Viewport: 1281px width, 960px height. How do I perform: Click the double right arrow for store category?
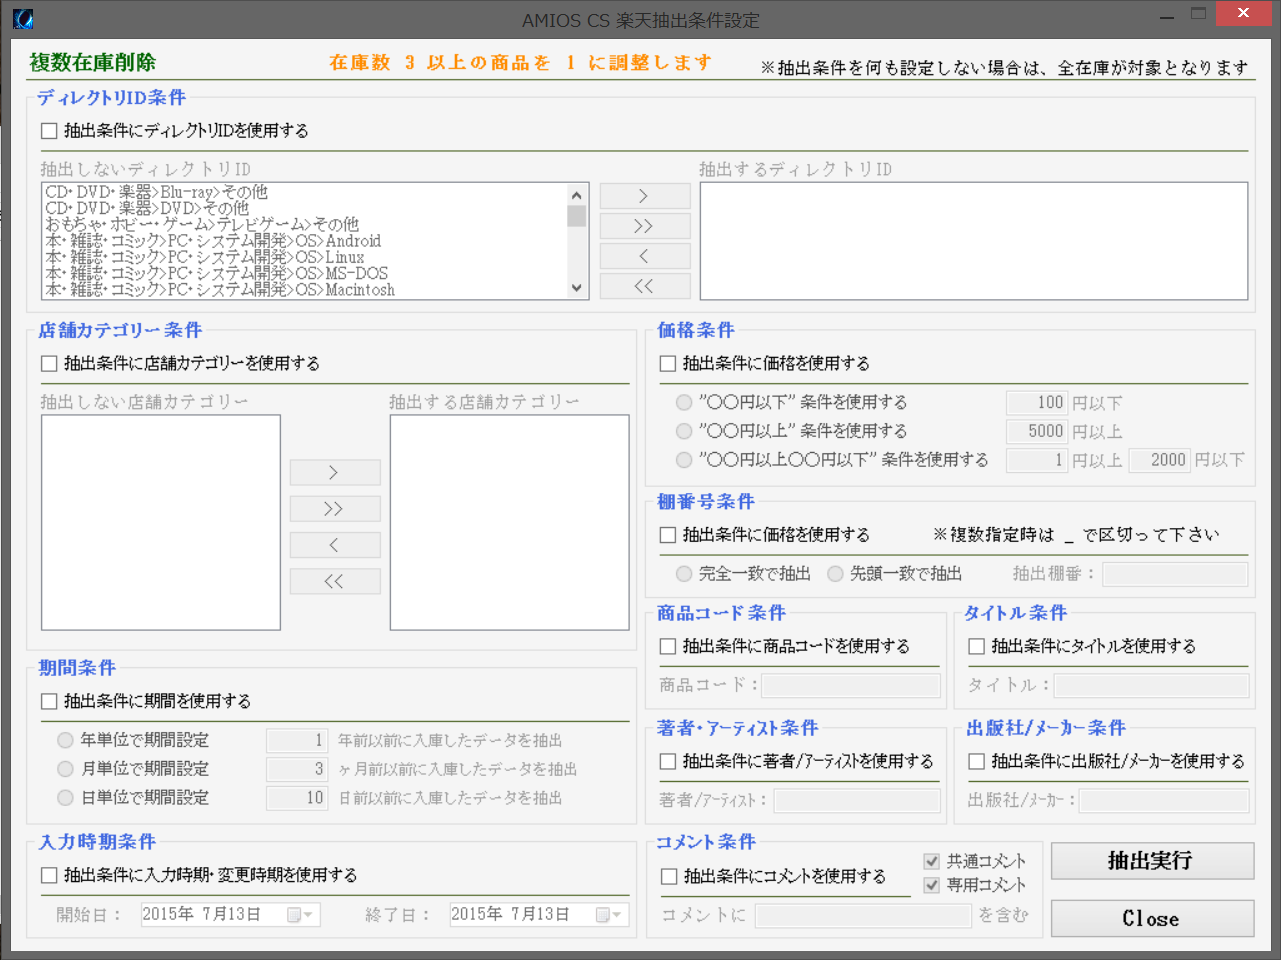tap(335, 509)
